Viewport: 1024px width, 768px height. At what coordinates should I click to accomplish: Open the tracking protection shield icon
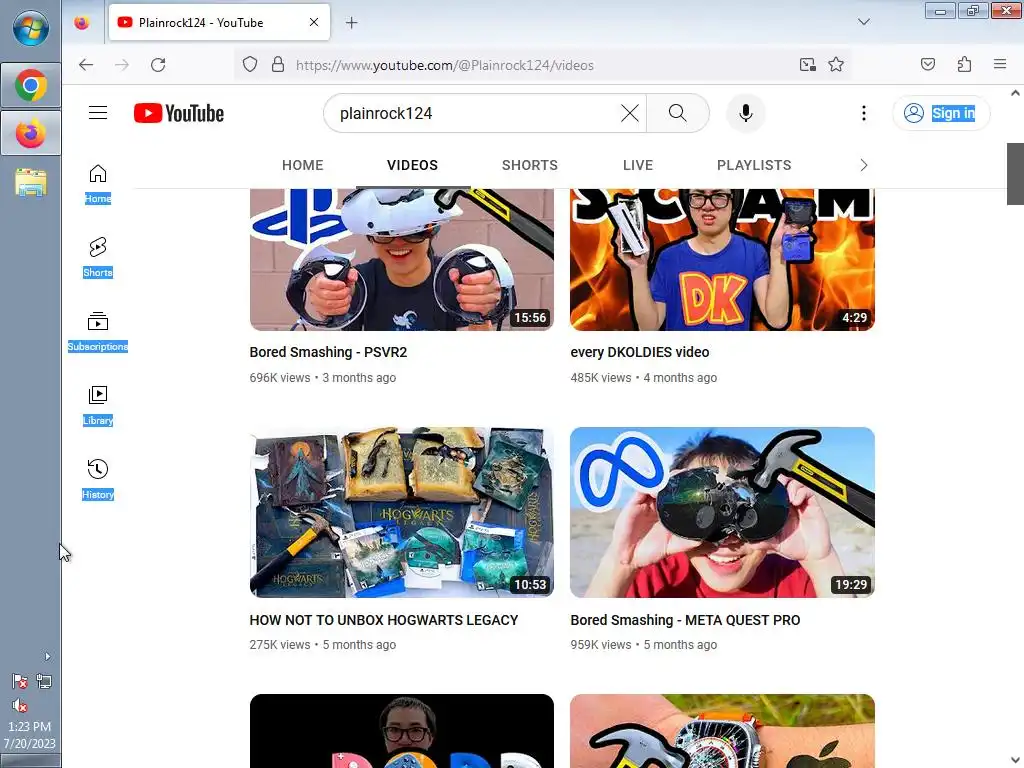point(249,65)
